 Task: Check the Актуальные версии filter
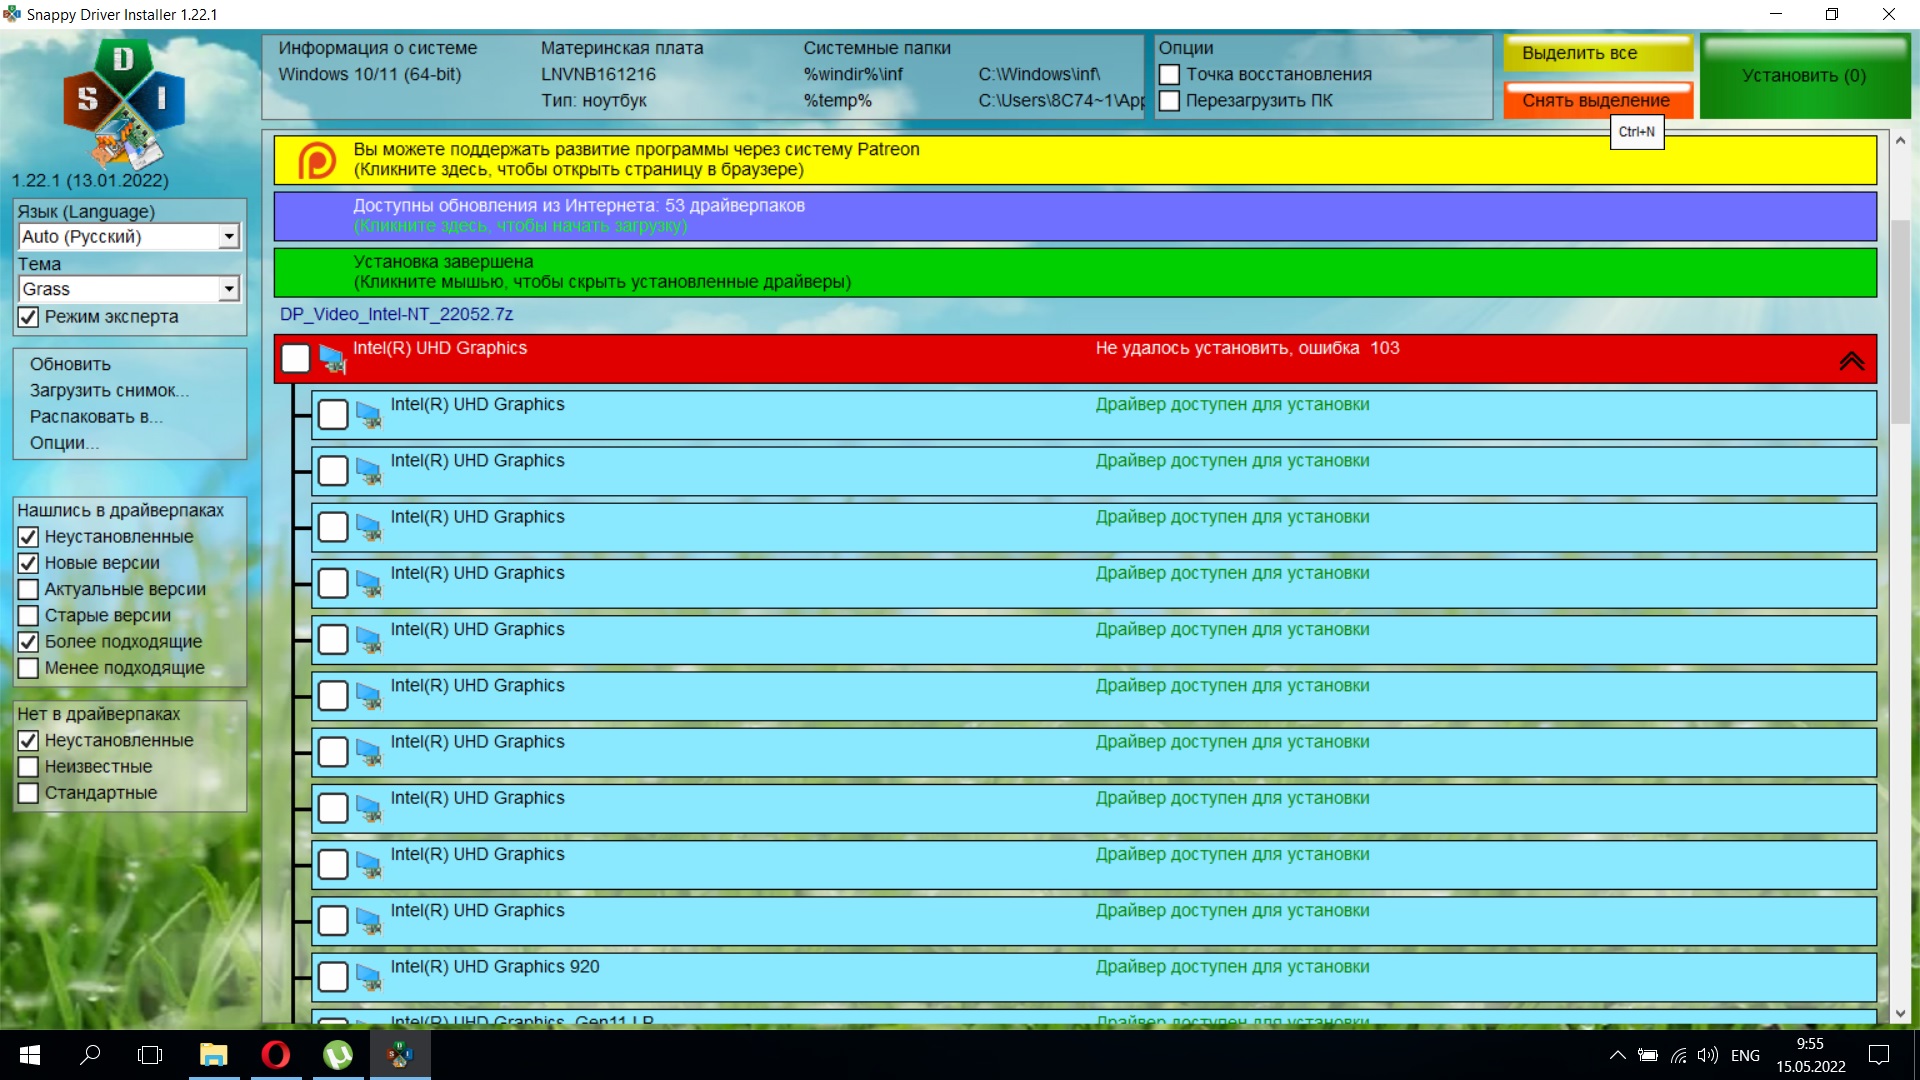[29, 589]
